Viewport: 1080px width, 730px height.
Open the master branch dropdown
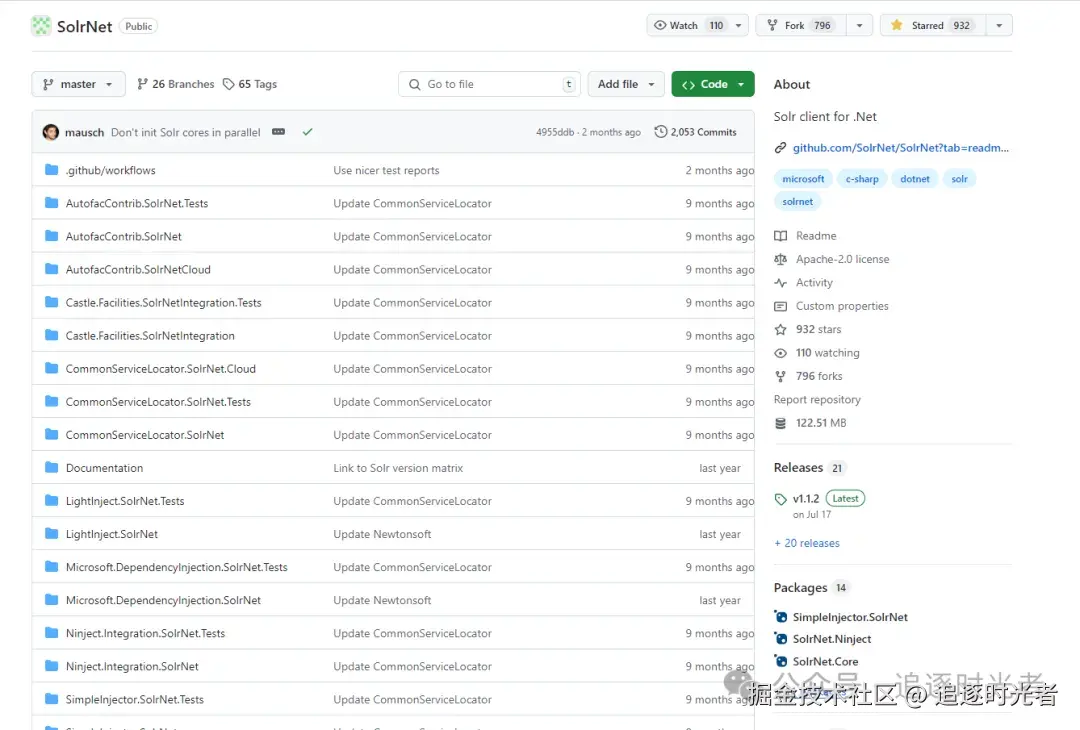coord(79,84)
